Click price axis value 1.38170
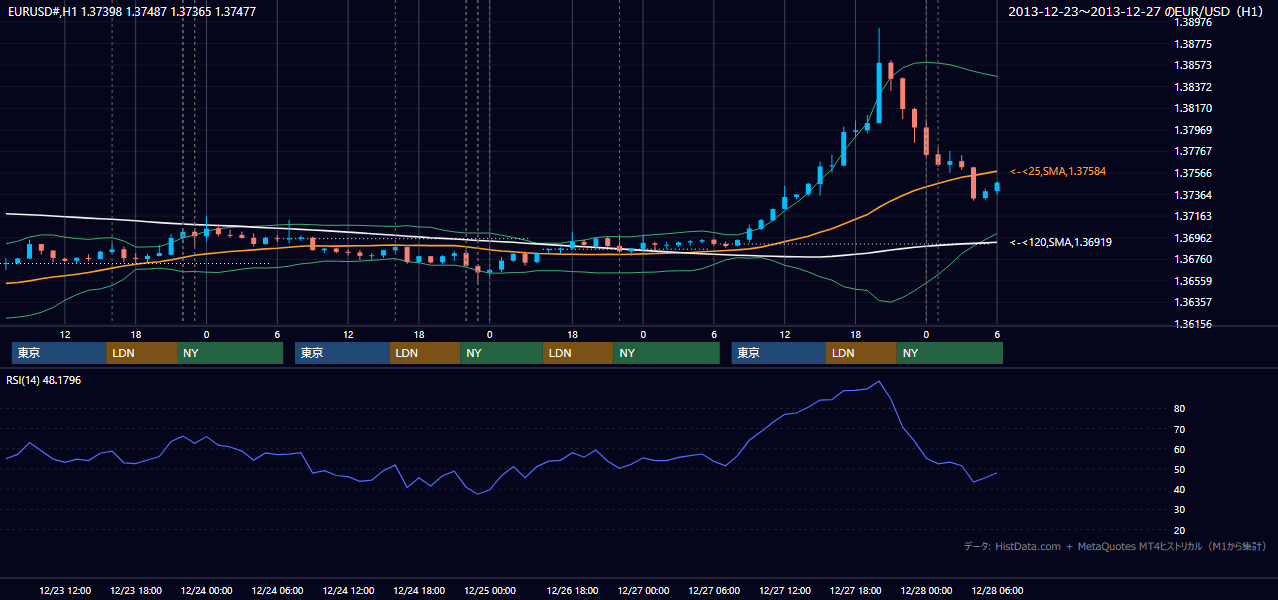The height and width of the screenshot is (600, 1278). tap(1194, 108)
